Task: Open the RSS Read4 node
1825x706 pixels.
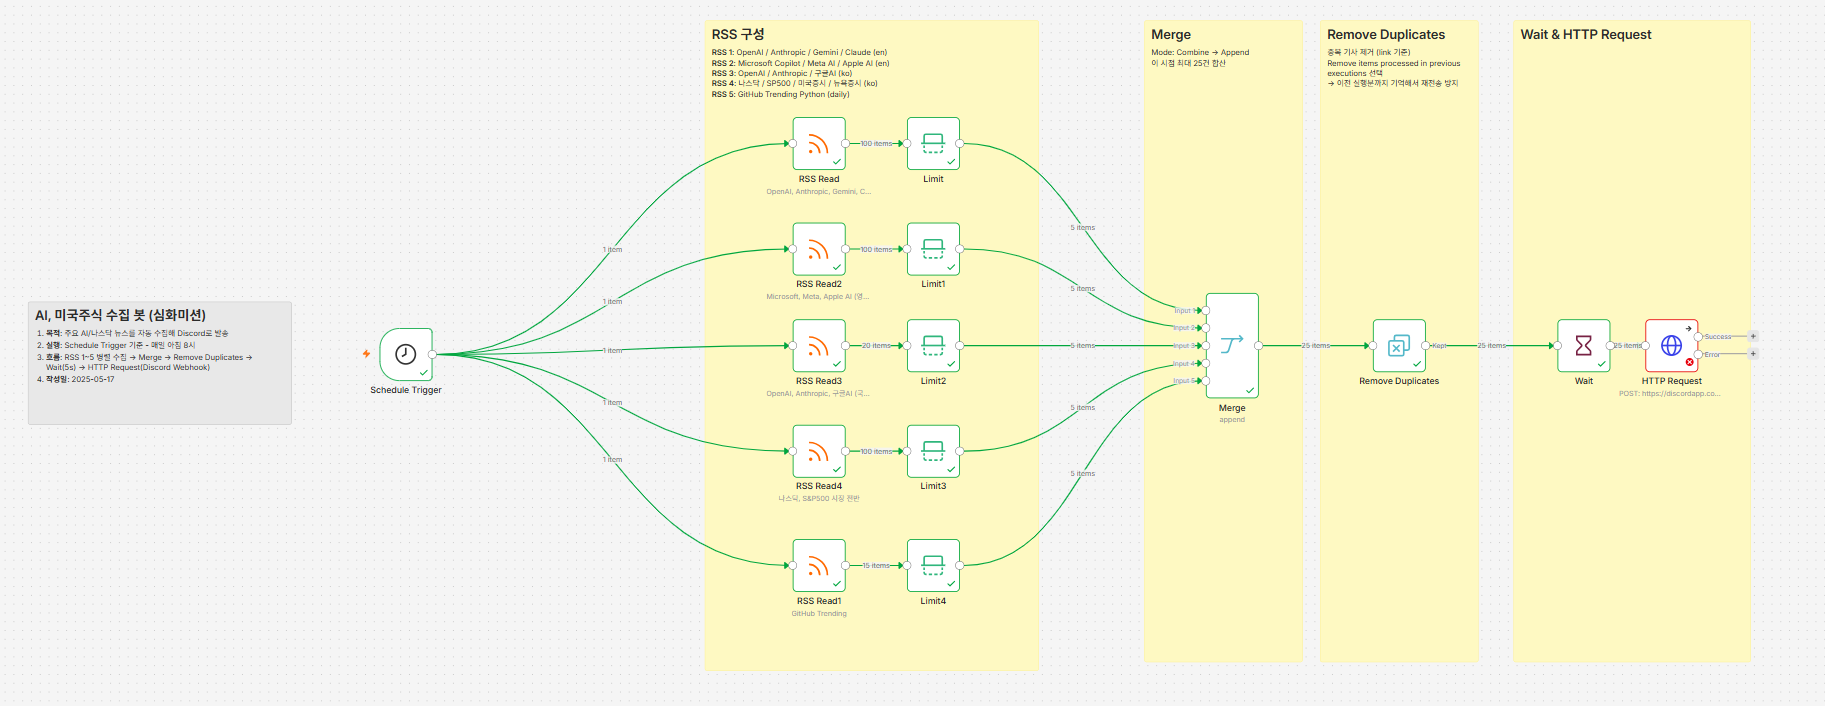Action: click(x=819, y=451)
